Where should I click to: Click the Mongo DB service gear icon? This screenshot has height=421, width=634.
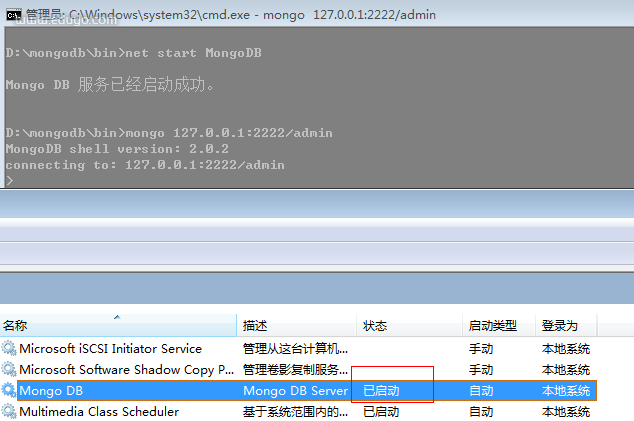pos(9,391)
